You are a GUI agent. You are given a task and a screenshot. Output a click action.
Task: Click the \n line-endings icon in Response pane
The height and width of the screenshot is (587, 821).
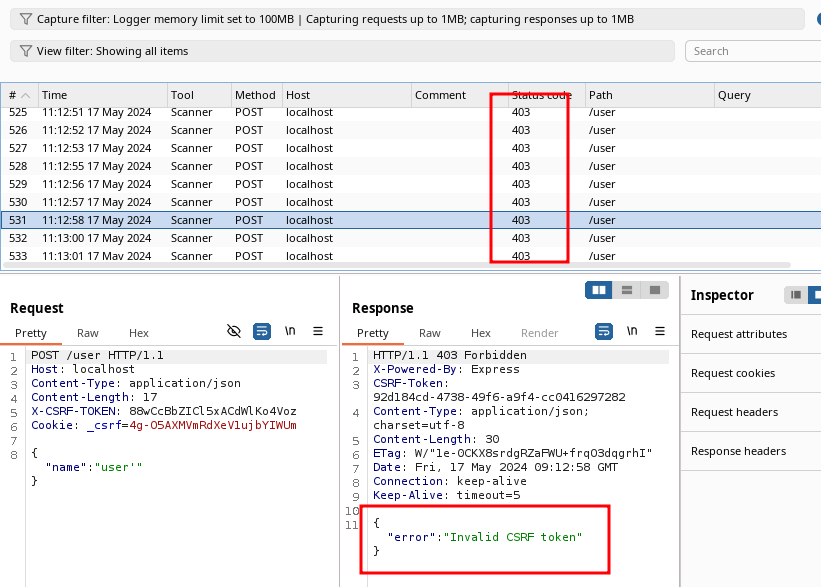(633, 331)
